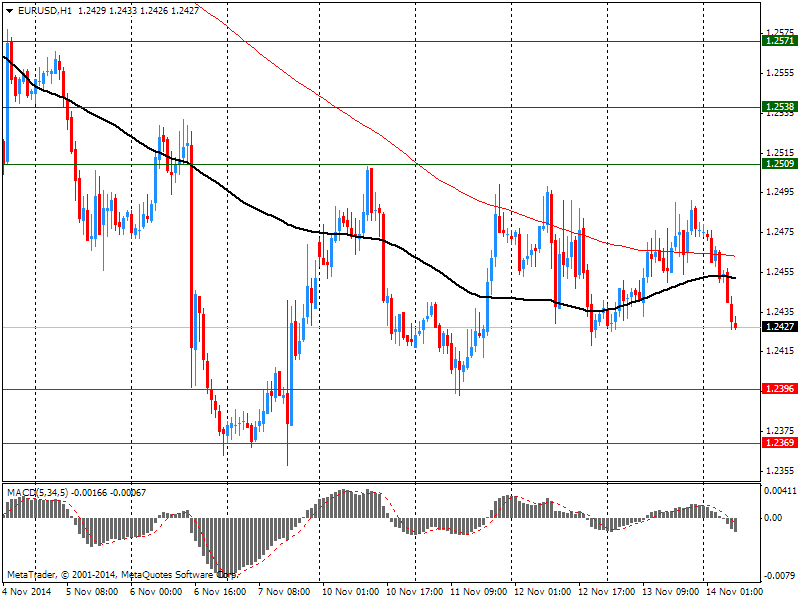Click the 1.2495 price axis value

pyautogui.click(x=780, y=191)
